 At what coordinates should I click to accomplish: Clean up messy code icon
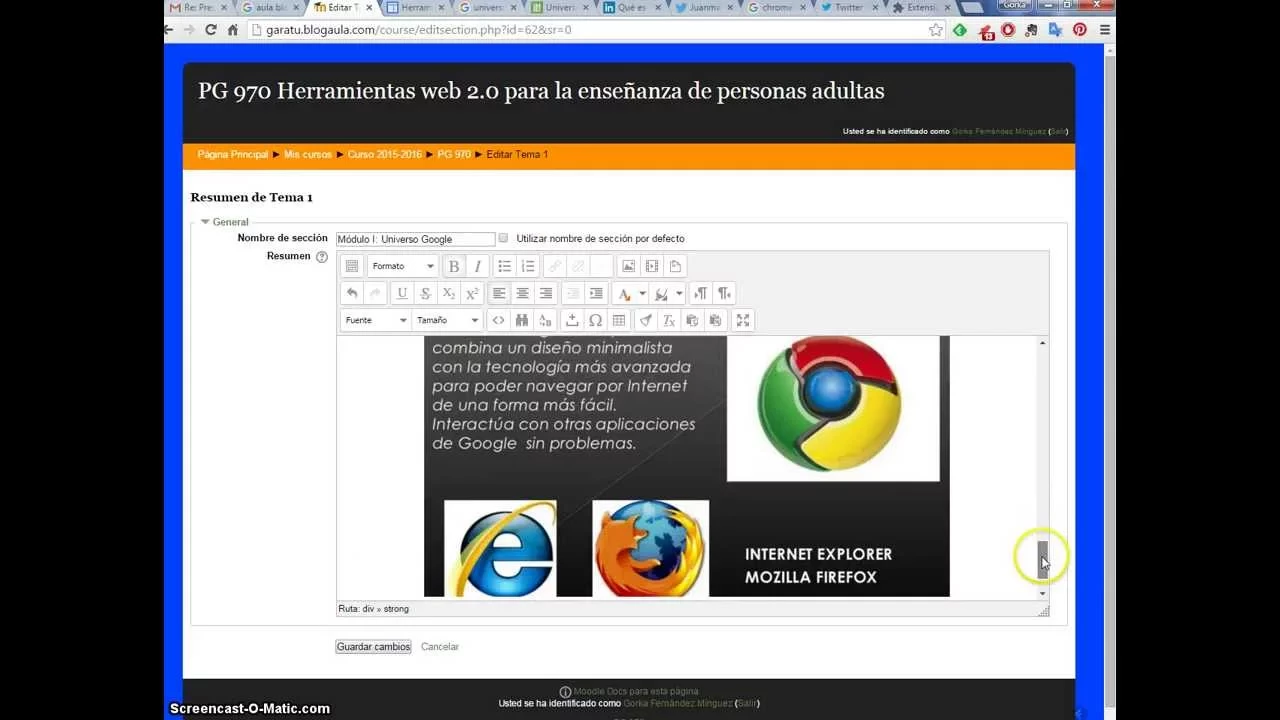click(646, 320)
